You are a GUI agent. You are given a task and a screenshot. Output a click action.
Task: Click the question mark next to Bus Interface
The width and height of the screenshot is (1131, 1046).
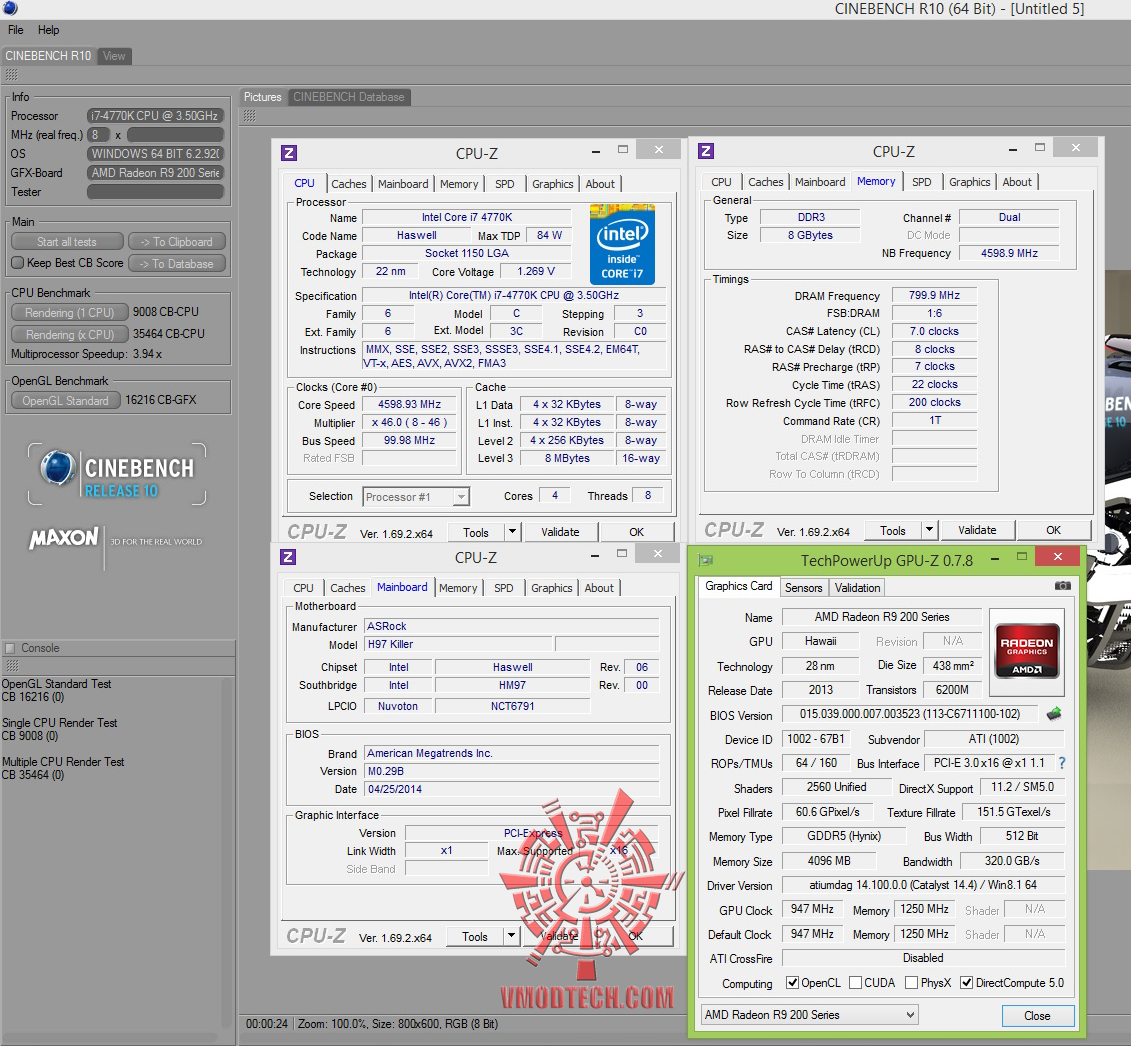click(x=1061, y=763)
